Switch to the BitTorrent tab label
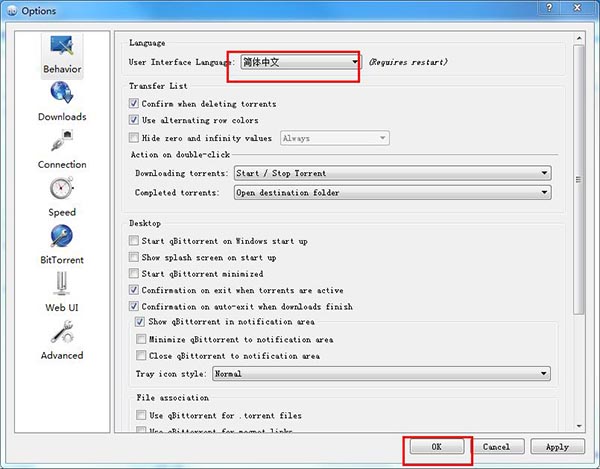This screenshot has width=600, height=469. (x=62, y=260)
